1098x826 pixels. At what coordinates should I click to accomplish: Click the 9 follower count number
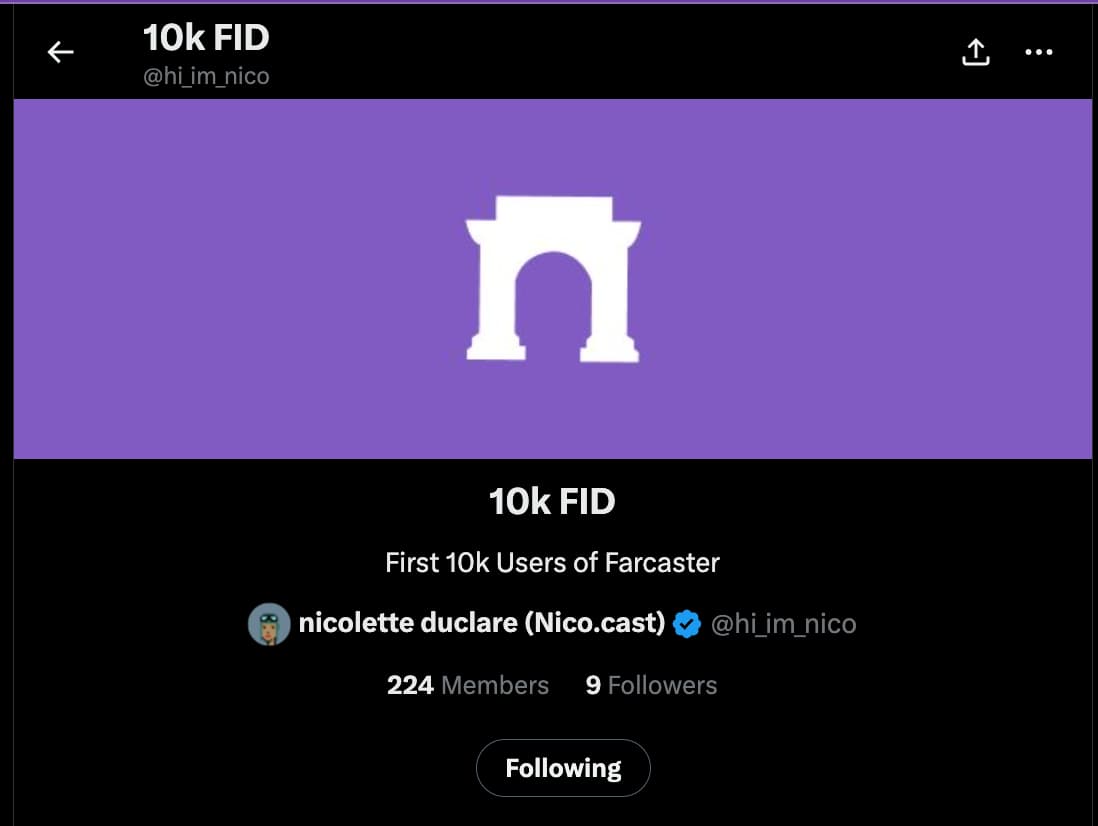click(593, 685)
